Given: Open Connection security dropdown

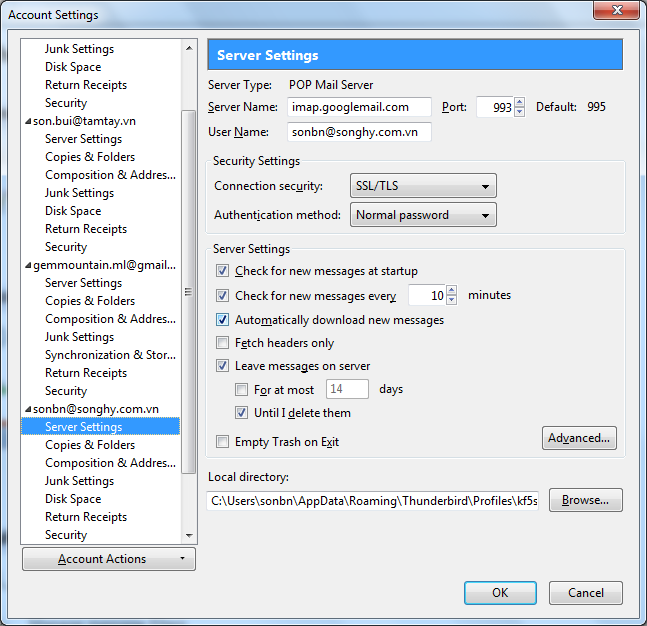Looking at the screenshot, I should [x=423, y=186].
